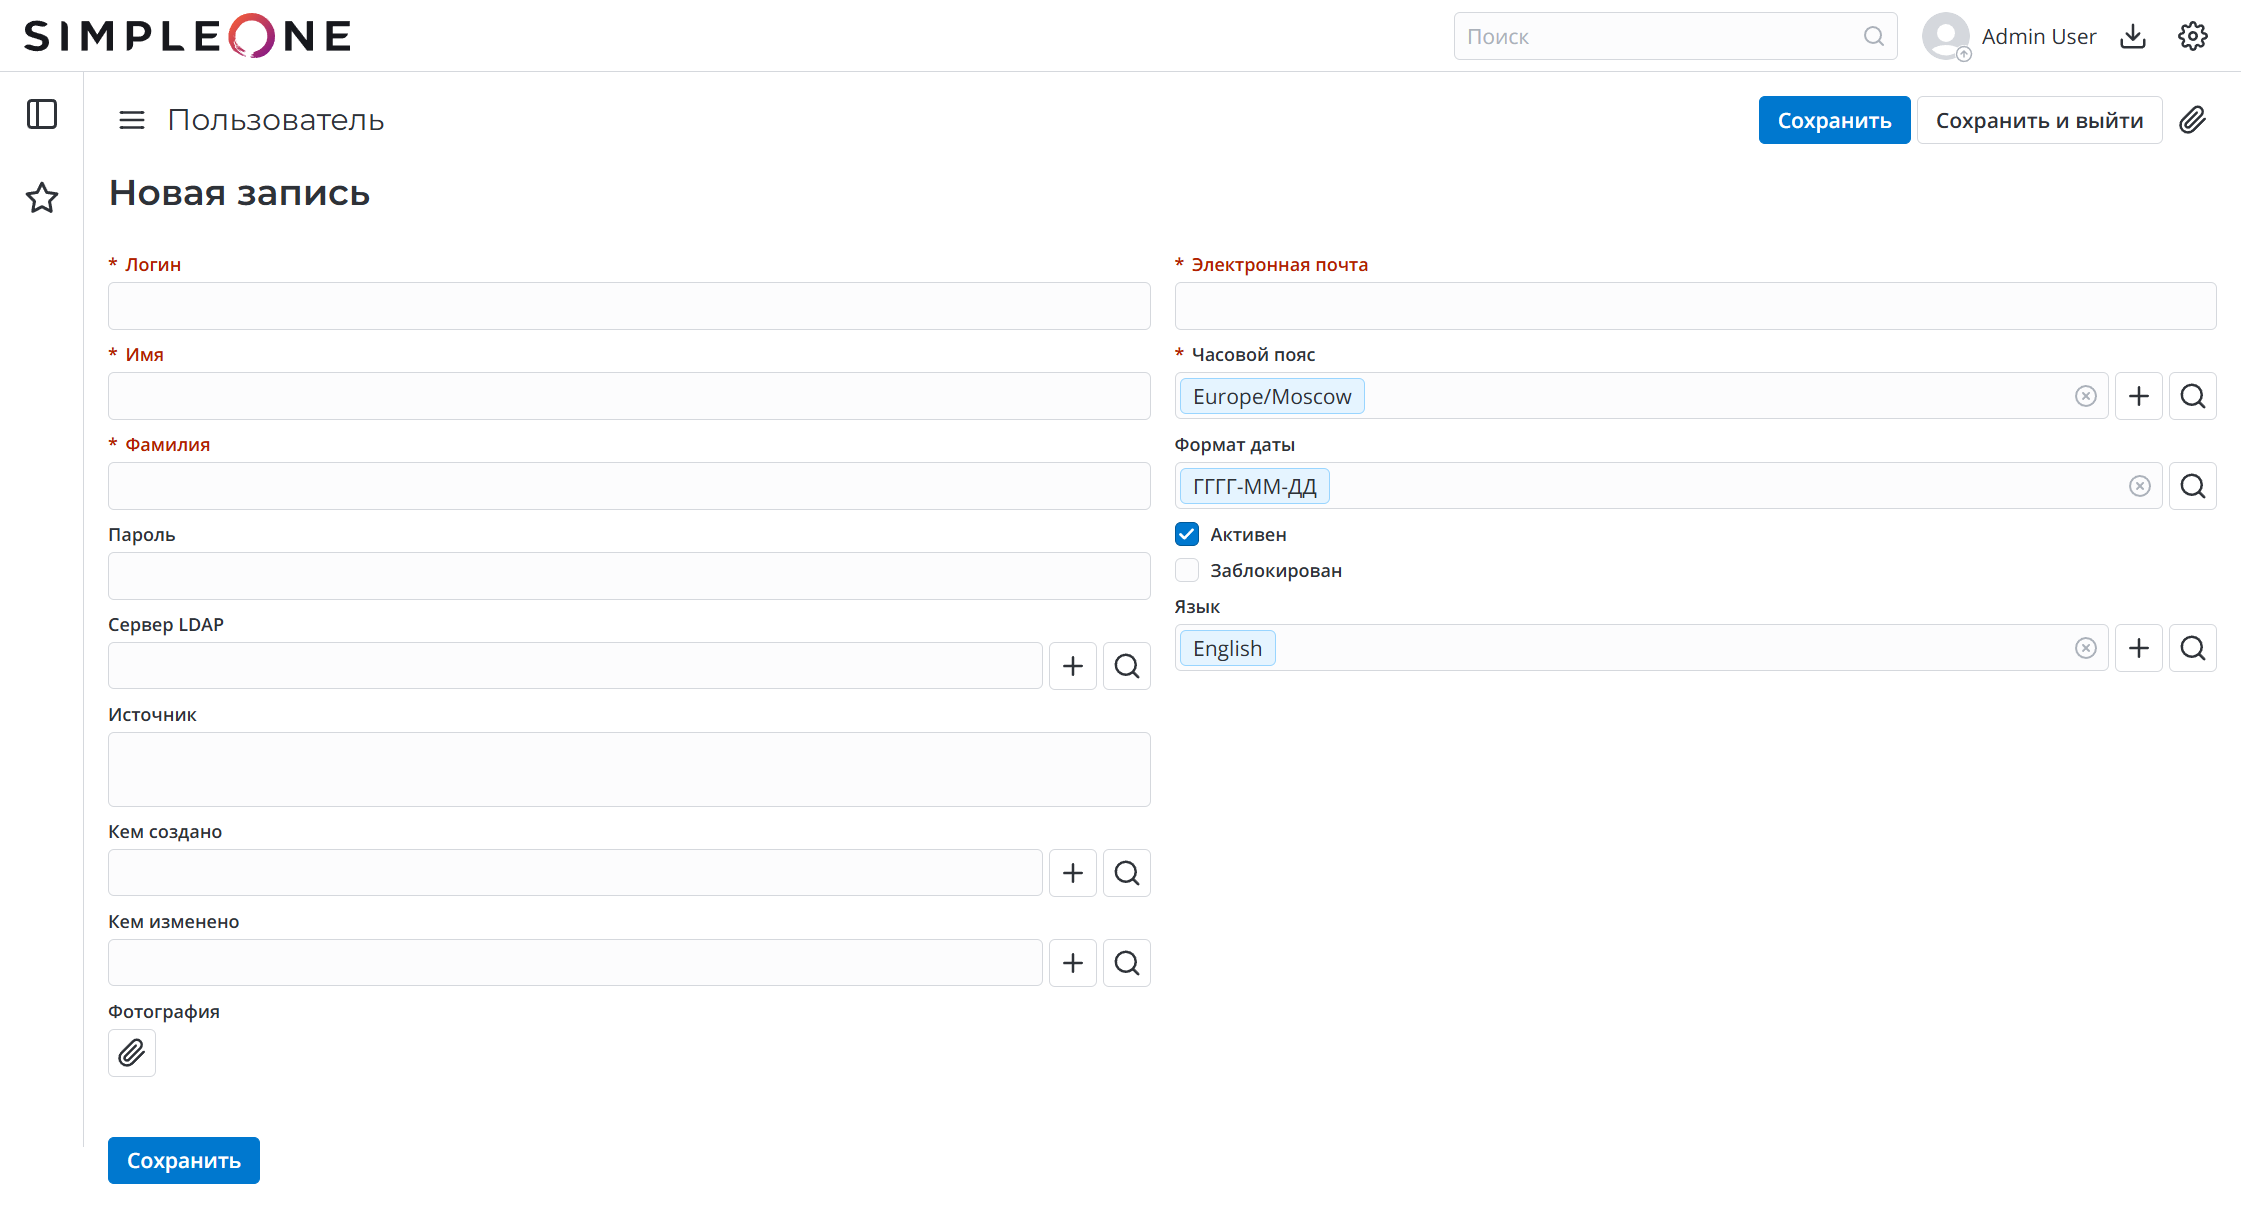Focus the Логин input field
The width and height of the screenshot is (2241, 1231).
pos(629,306)
